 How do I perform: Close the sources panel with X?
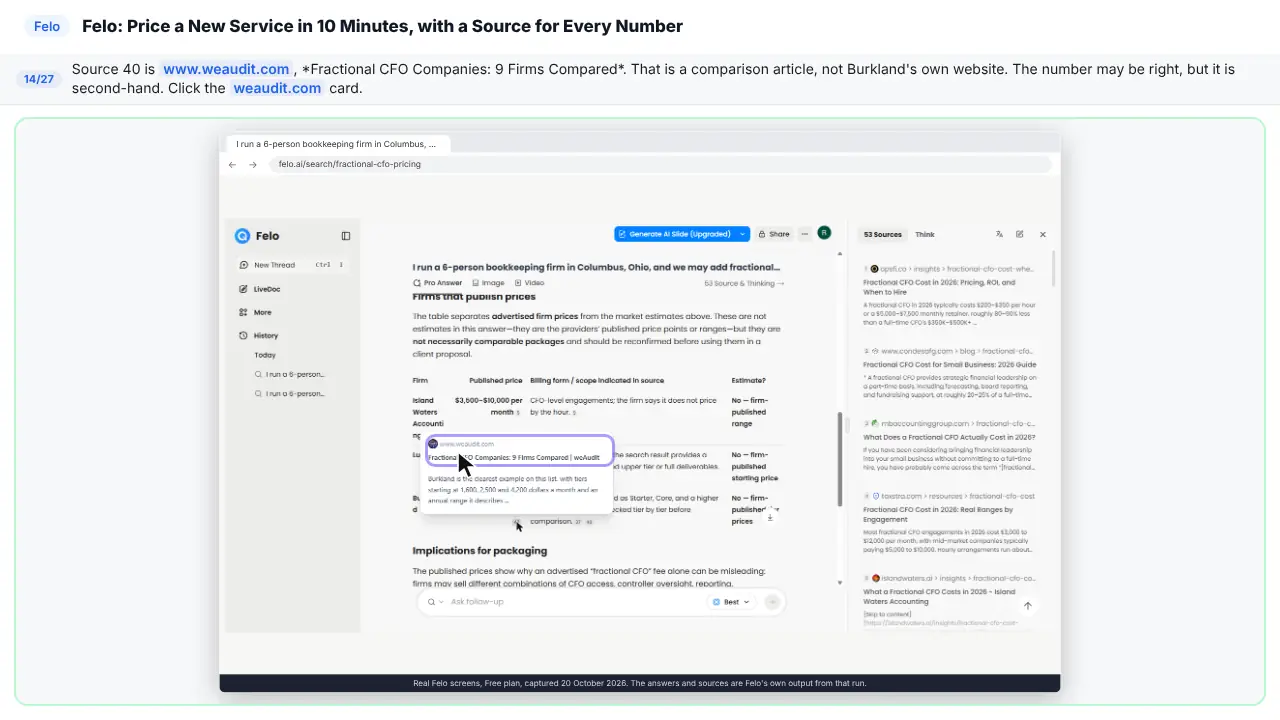pyautogui.click(x=1043, y=234)
